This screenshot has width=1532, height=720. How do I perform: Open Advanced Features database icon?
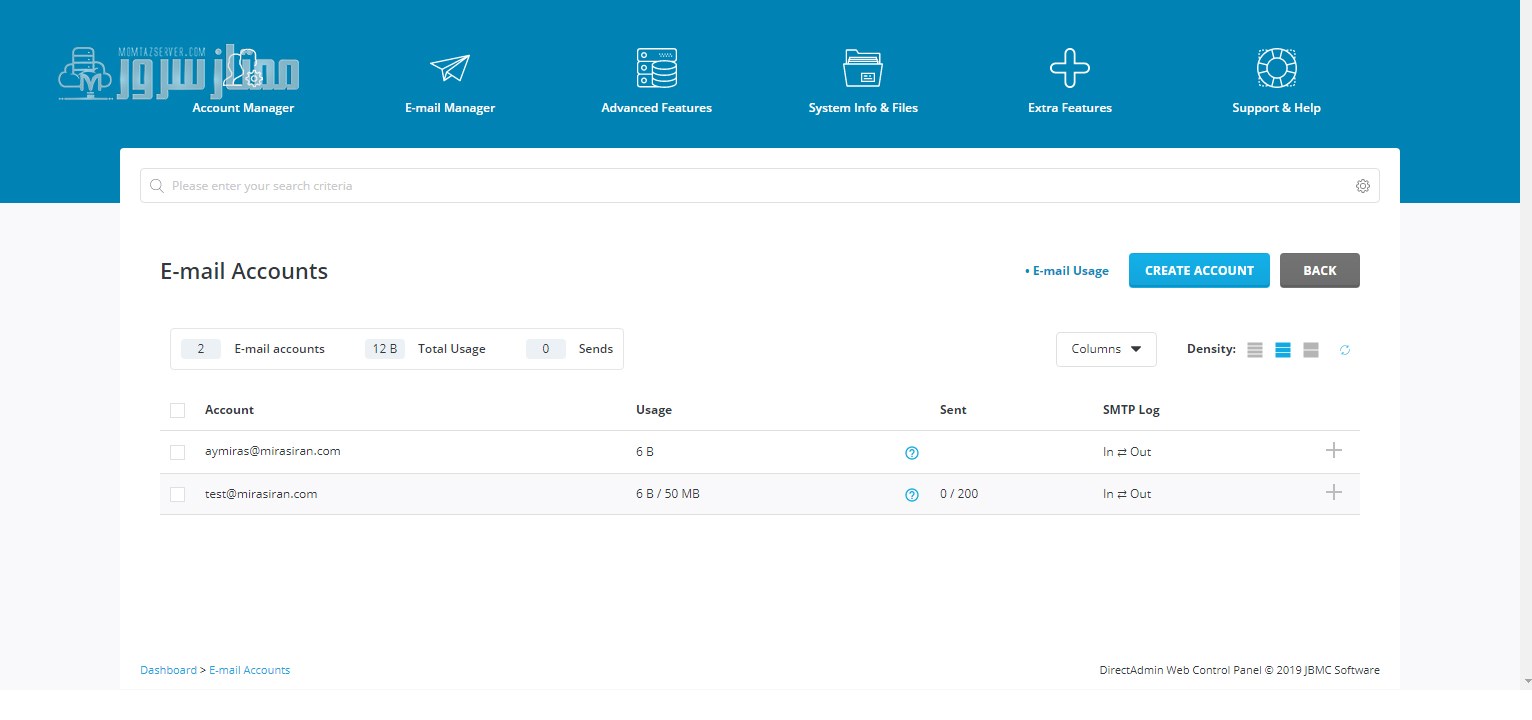click(x=657, y=68)
